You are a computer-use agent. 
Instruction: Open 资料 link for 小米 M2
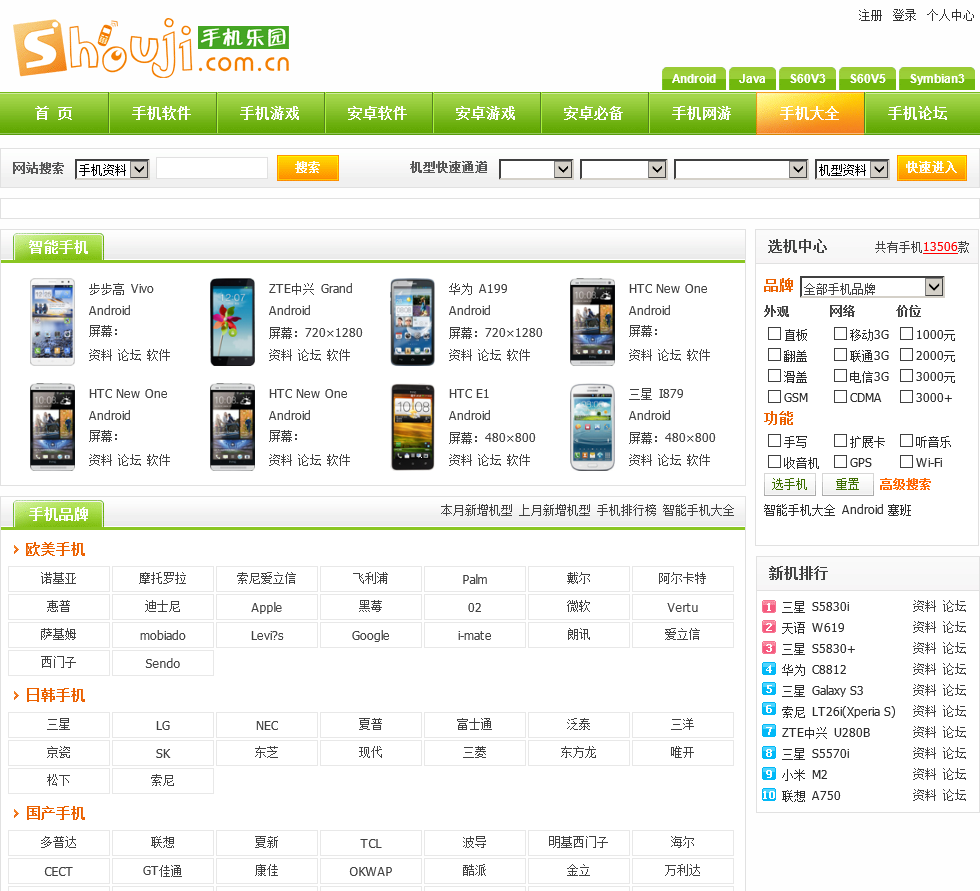pyautogui.click(x=924, y=774)
